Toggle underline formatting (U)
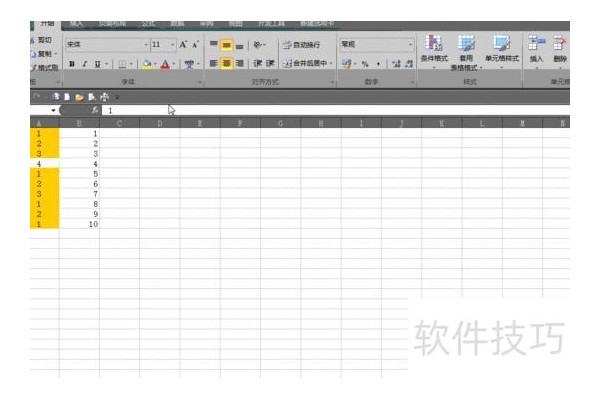This screenshot has height=400, width=600. (98, 64)
